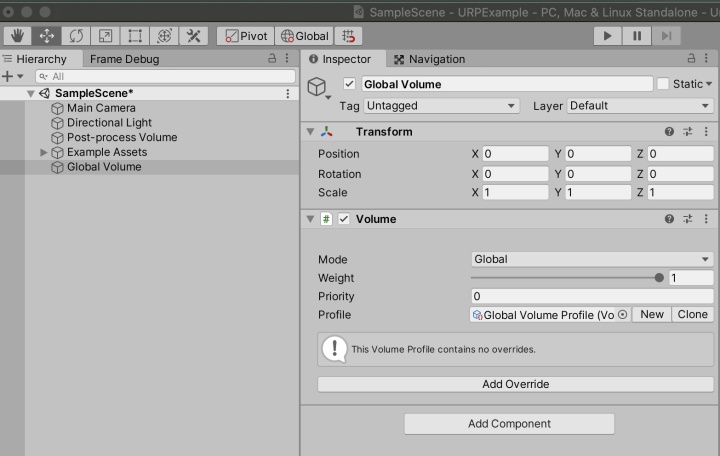Select the Hand tool
Viewport: 720px width, 456px height.
point(17,36)
